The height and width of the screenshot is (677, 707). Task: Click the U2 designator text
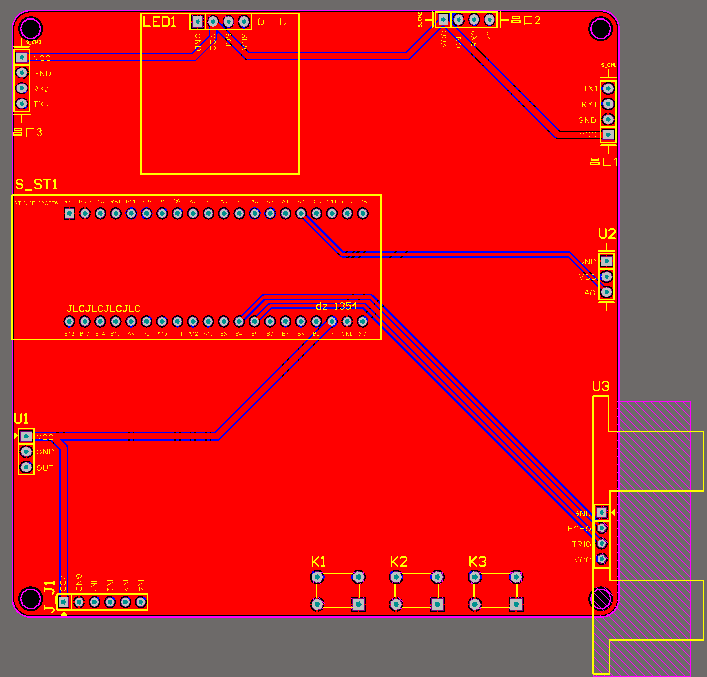pos(607,234)
